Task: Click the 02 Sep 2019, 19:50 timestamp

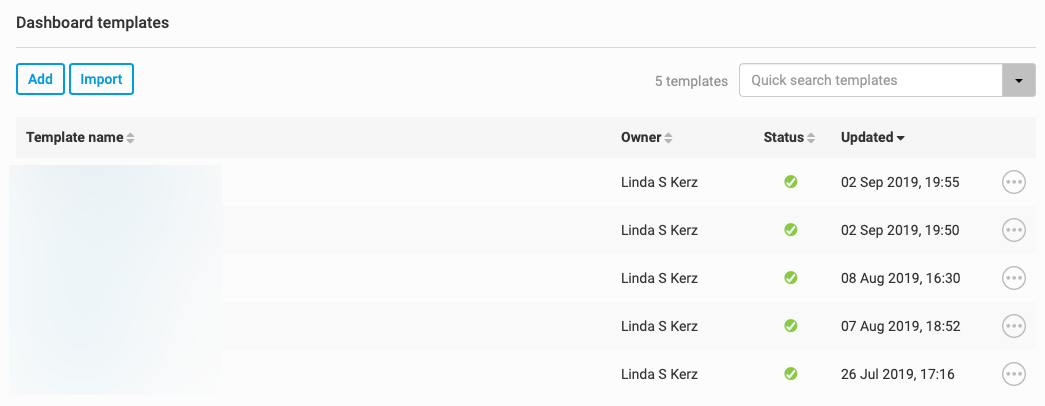Action: pos(900,230)
